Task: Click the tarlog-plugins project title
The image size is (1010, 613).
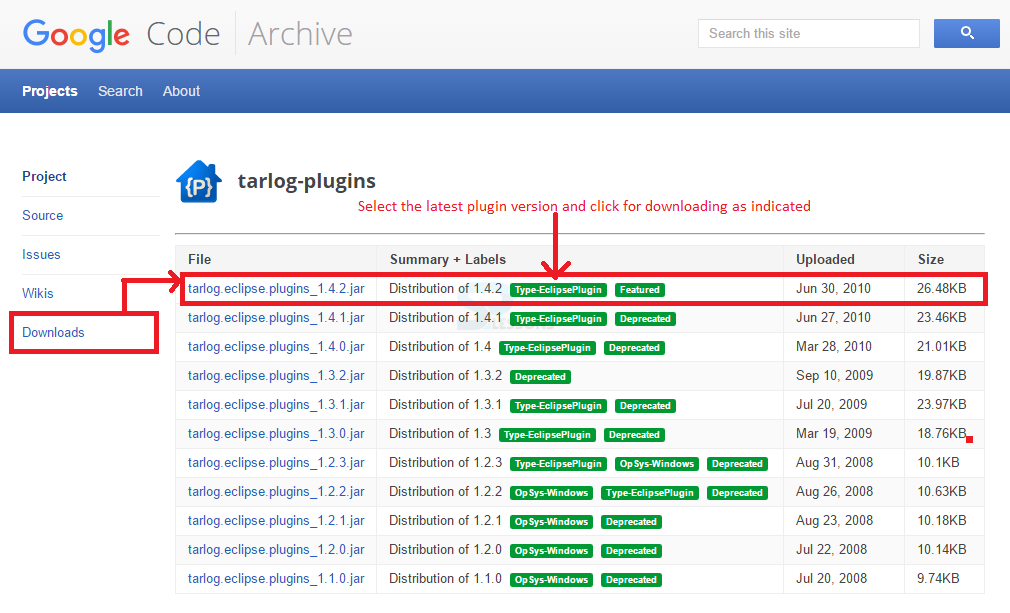Action: [307, 182]
